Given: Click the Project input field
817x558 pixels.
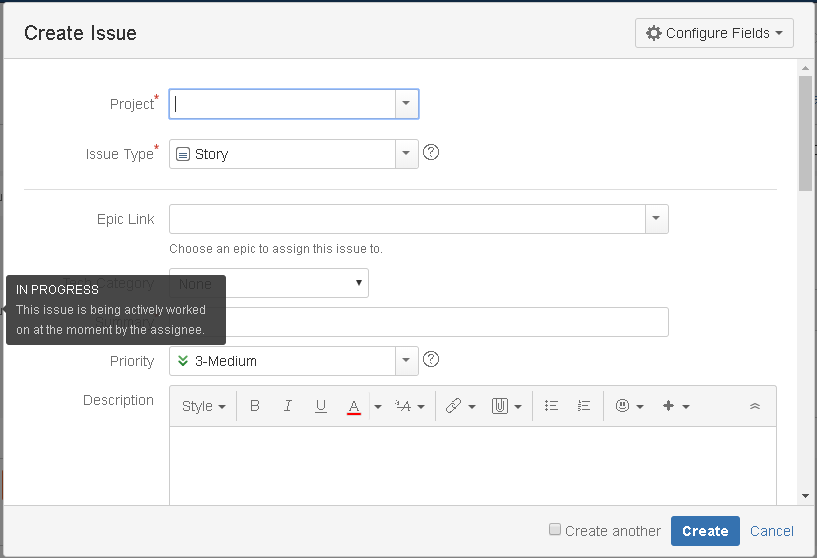Looking at the screenshot, I should (282, 104).
